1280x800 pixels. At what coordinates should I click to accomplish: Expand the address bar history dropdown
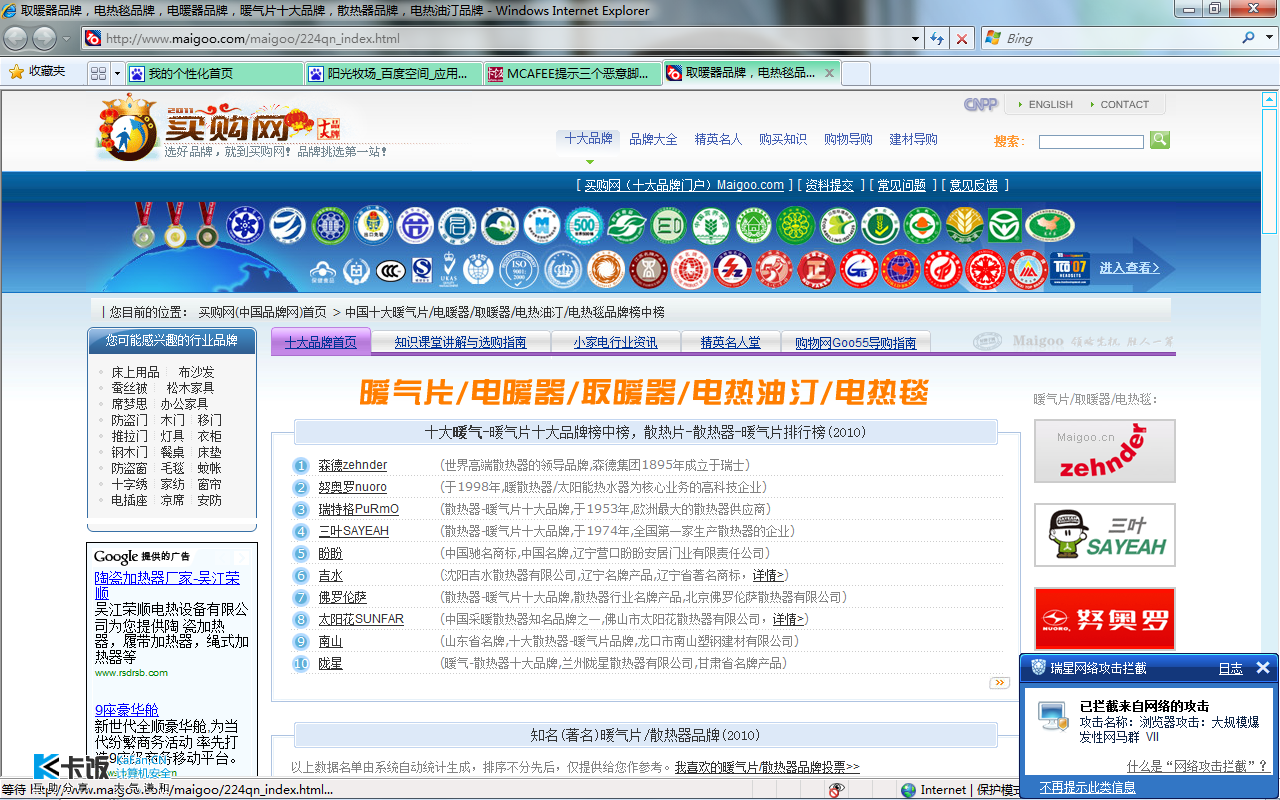coord(915,38)
